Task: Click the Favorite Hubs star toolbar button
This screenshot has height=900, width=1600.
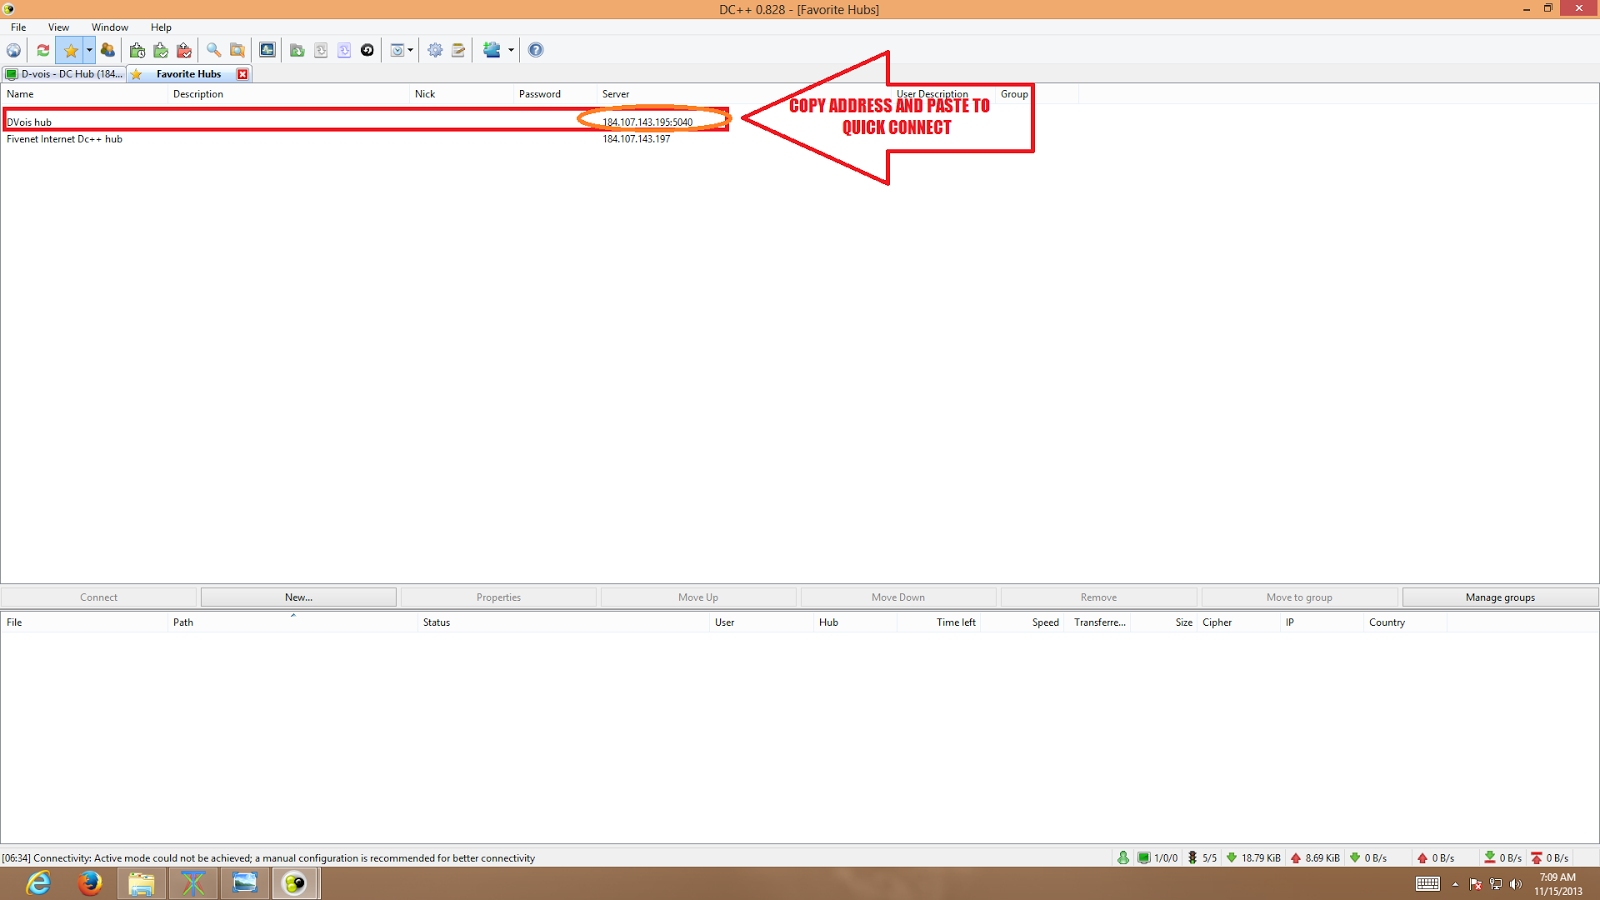Action: (x=70, y=50)
